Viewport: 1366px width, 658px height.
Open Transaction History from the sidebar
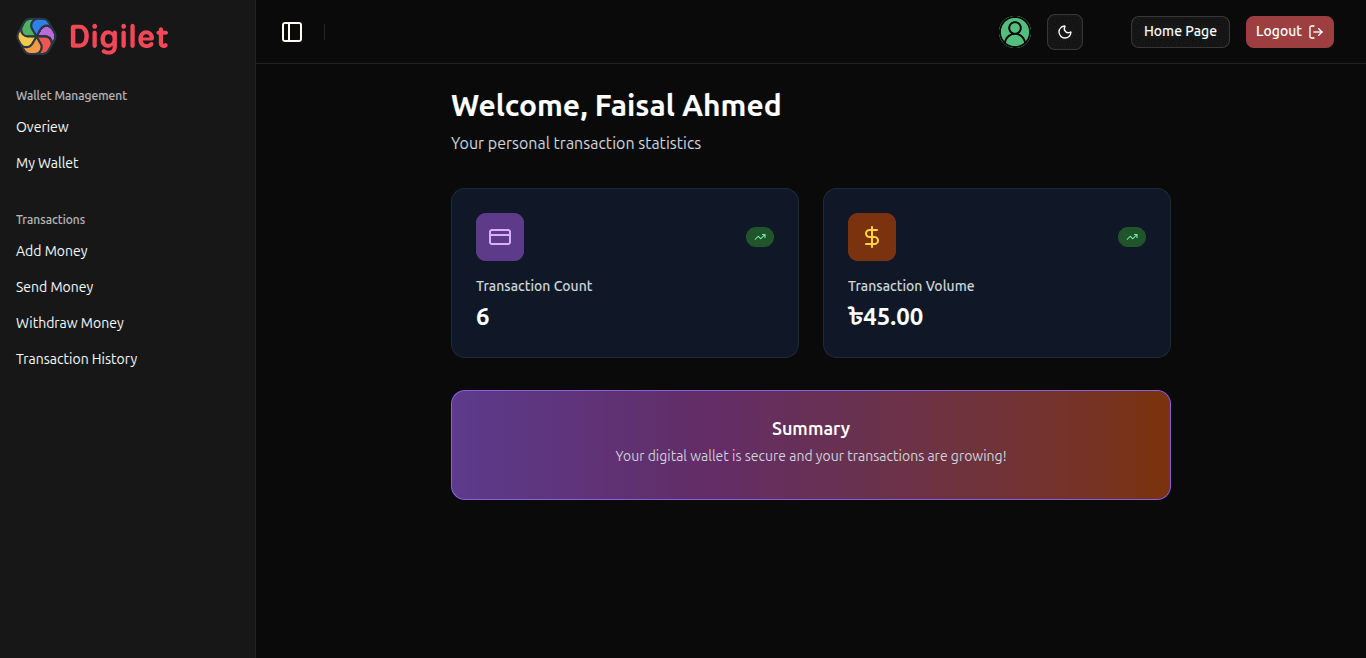(x=76, y=358)
